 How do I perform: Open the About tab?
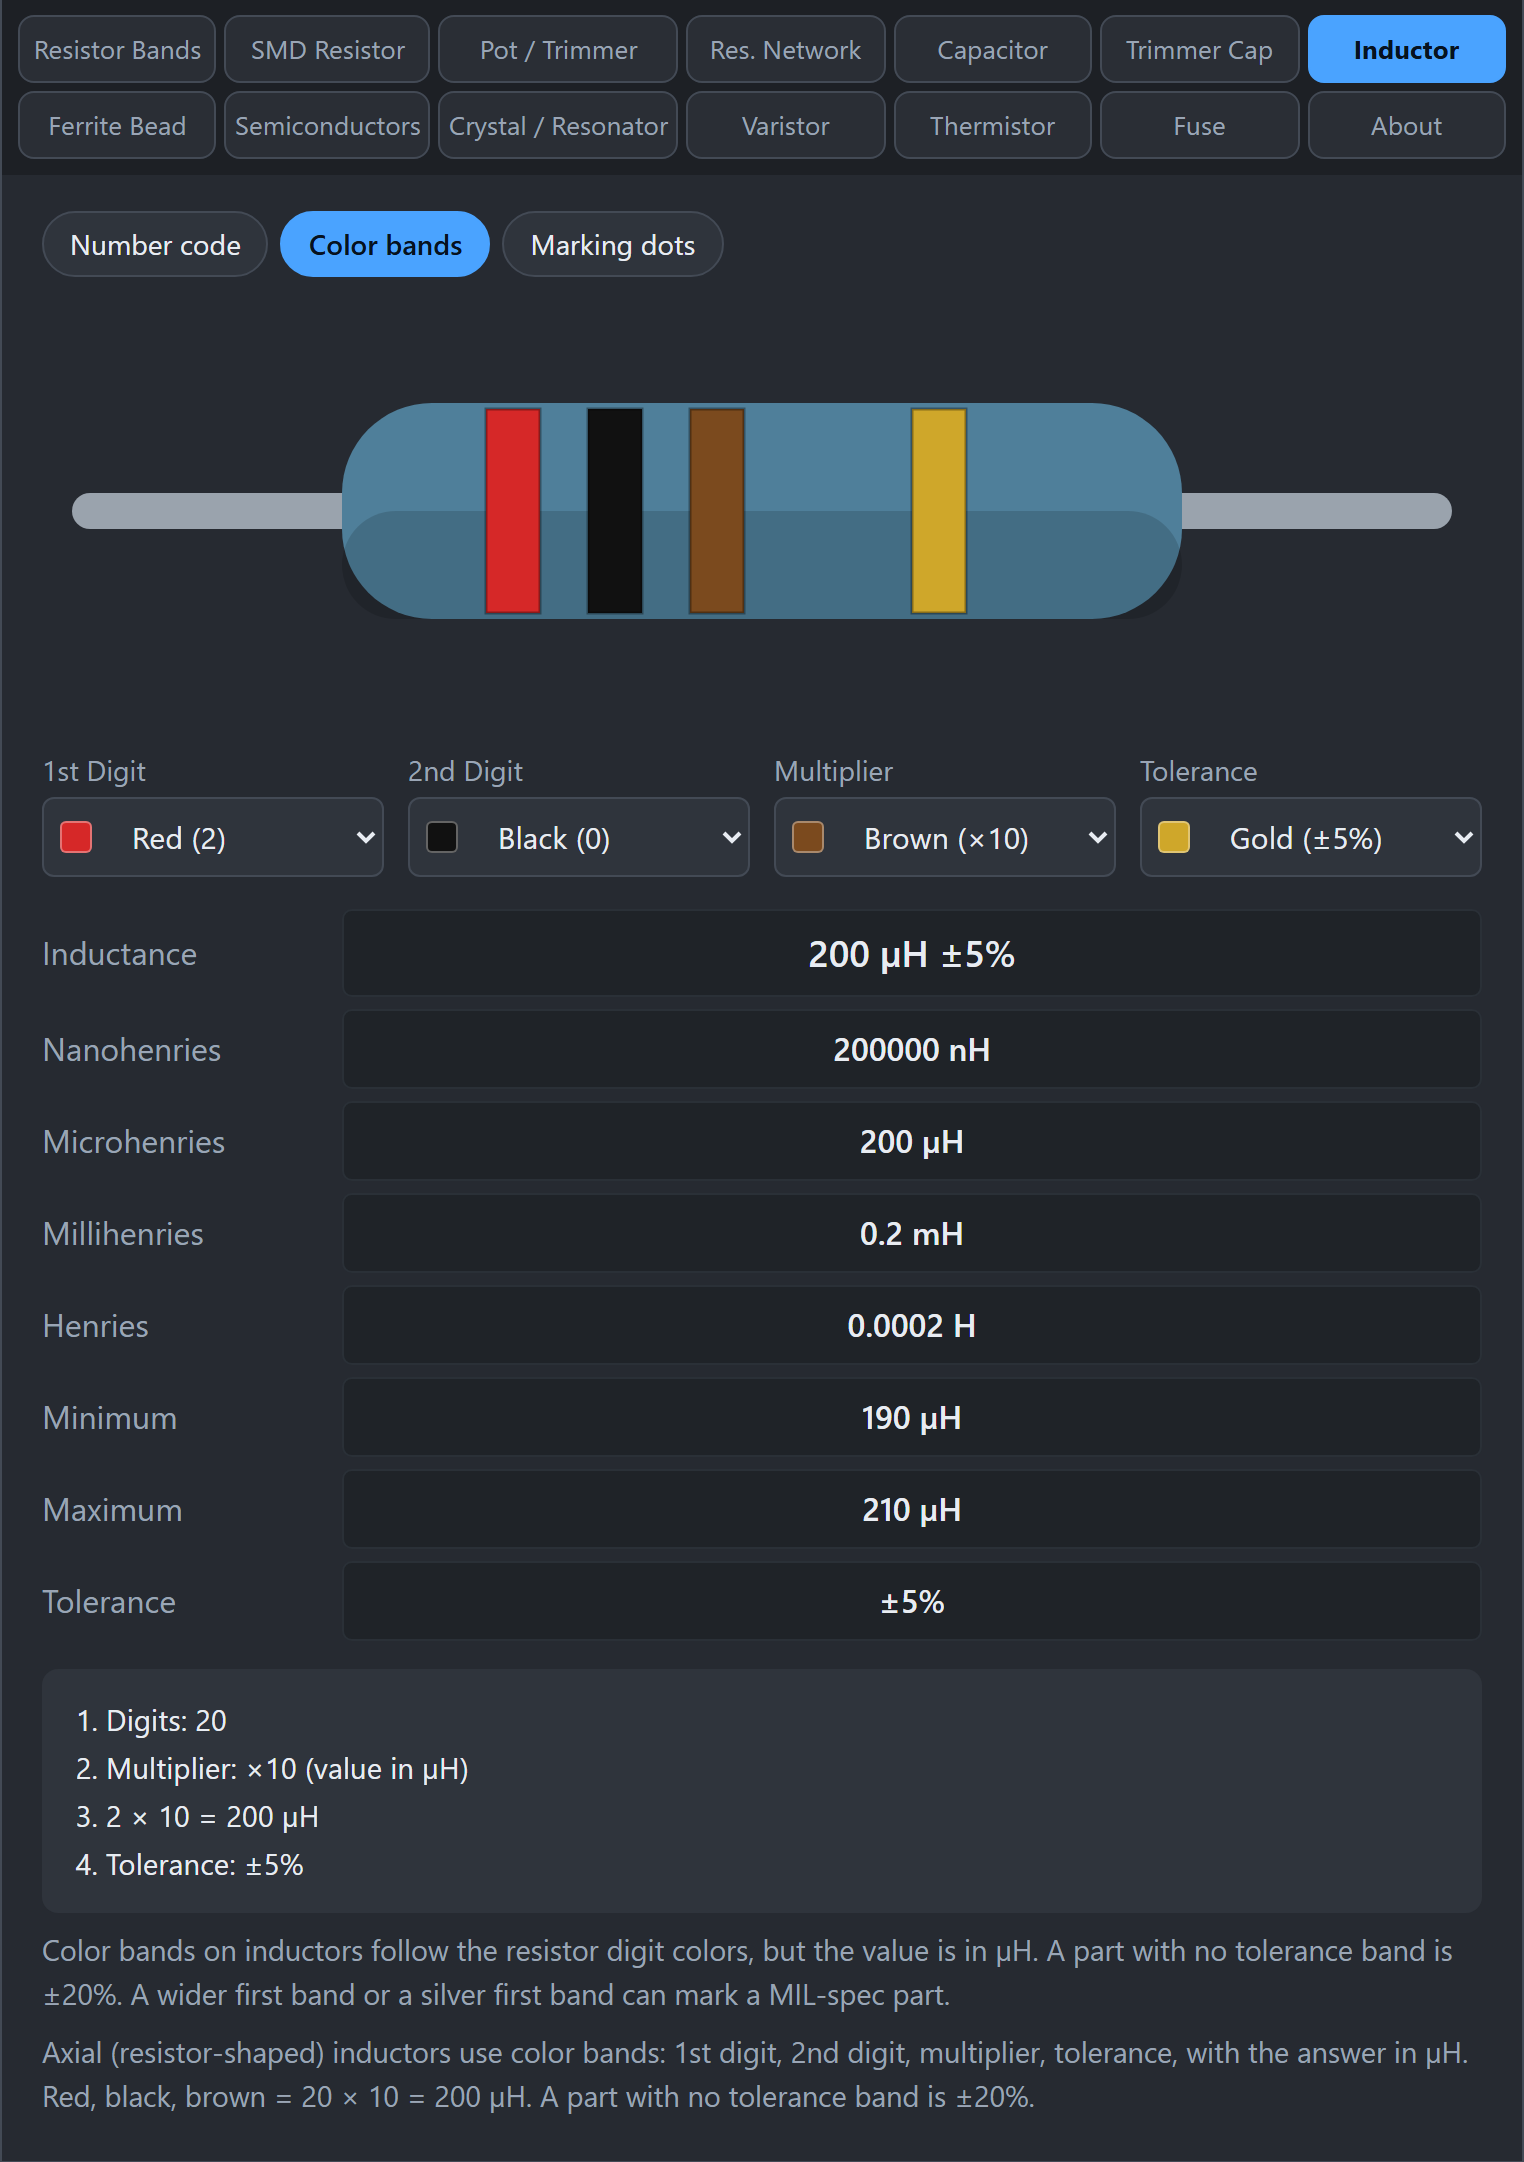click(1406, 125)
